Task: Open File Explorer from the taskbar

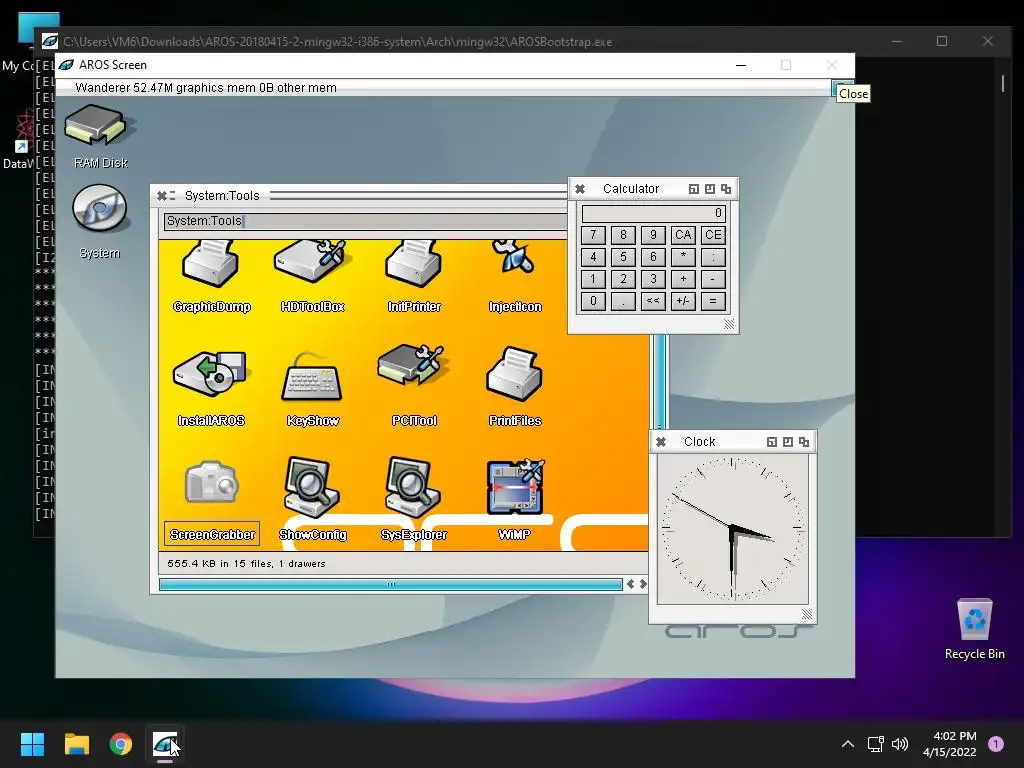Action: point(76,744)
